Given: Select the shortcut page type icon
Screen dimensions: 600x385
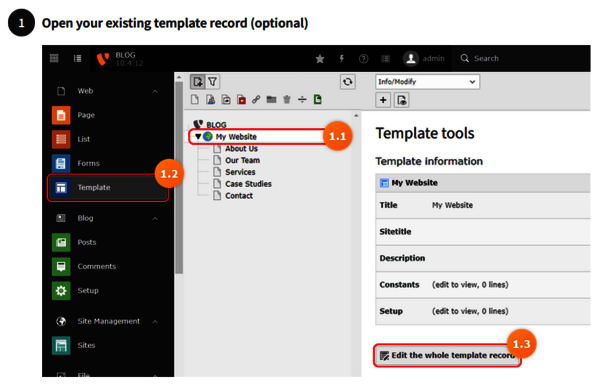Looking at the screenshot, I should click(x=226, y=100).
